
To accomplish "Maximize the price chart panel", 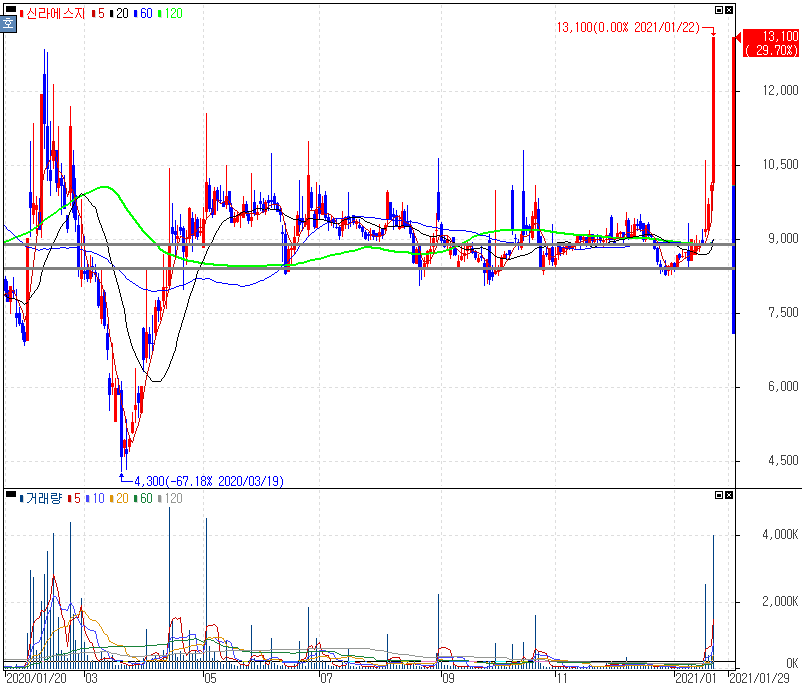I will 719,10.
